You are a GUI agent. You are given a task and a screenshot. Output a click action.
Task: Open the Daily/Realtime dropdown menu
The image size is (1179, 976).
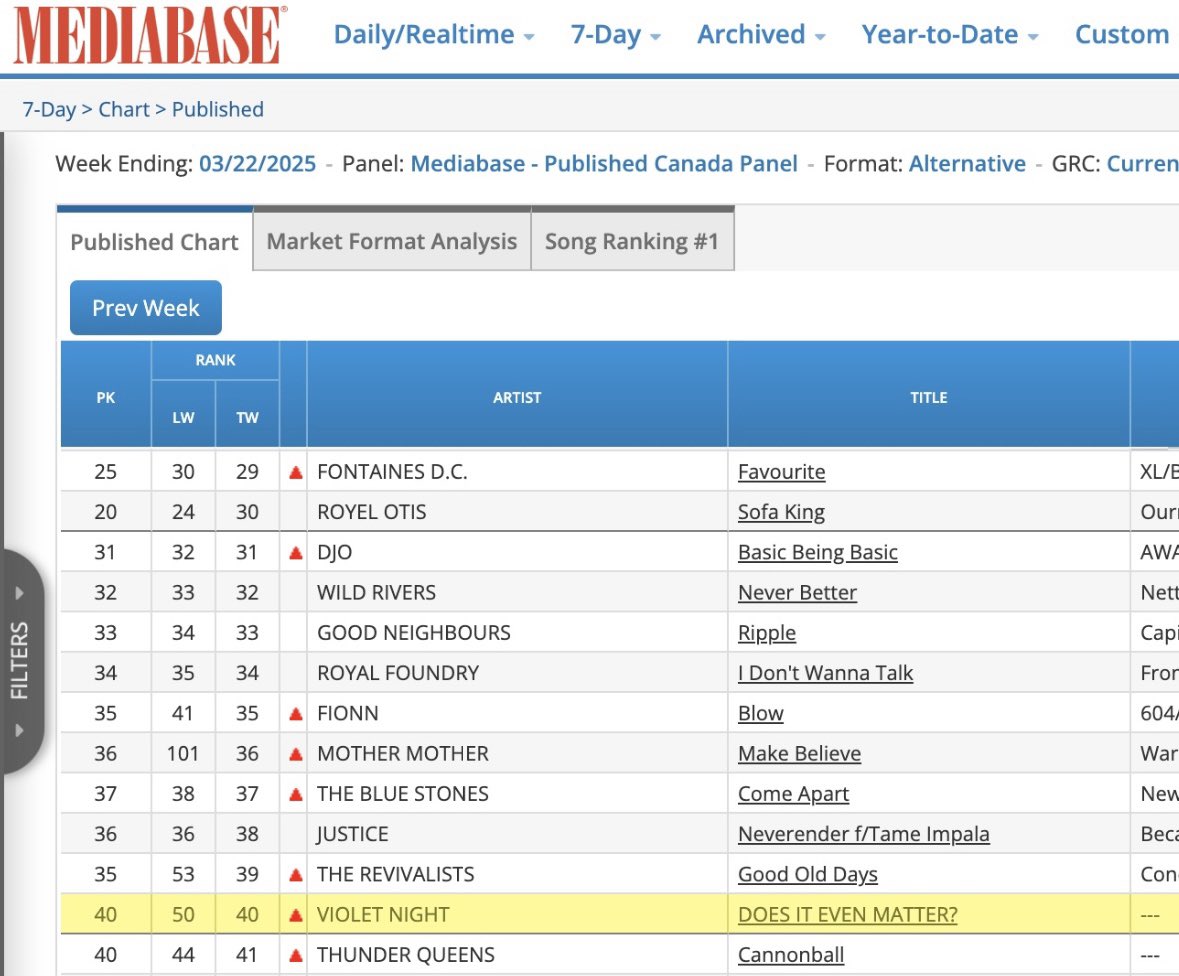pyautogui.click(x=434, y=35)
